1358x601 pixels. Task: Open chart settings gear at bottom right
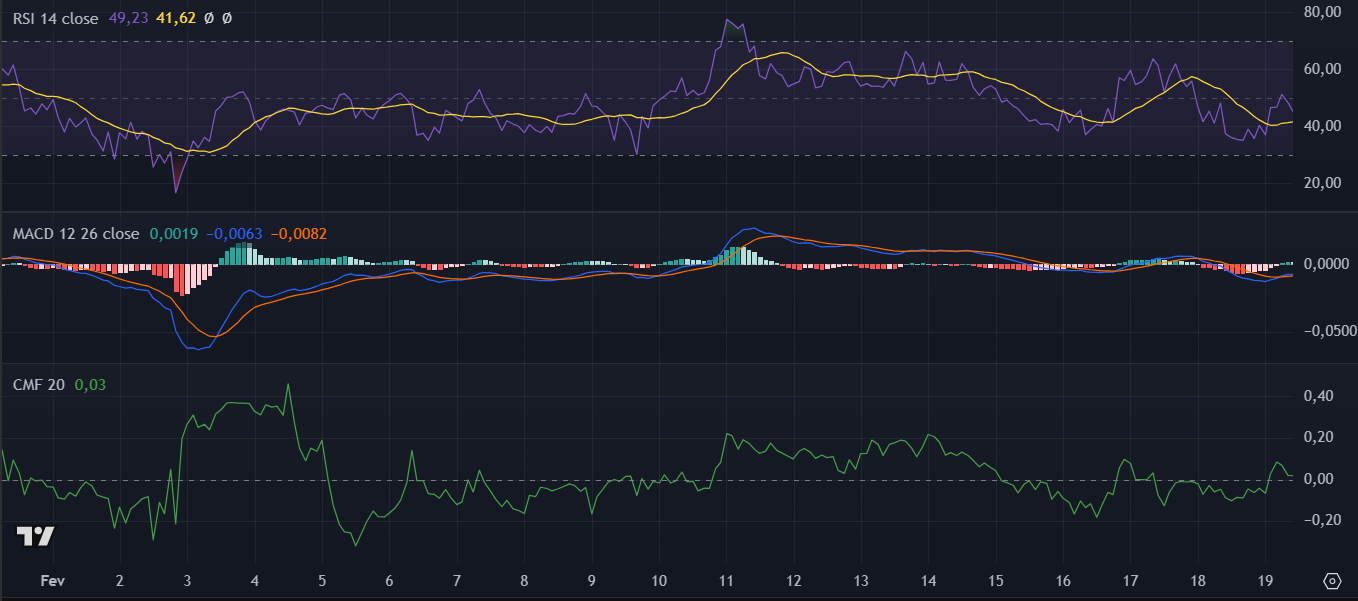[1331, 581]
